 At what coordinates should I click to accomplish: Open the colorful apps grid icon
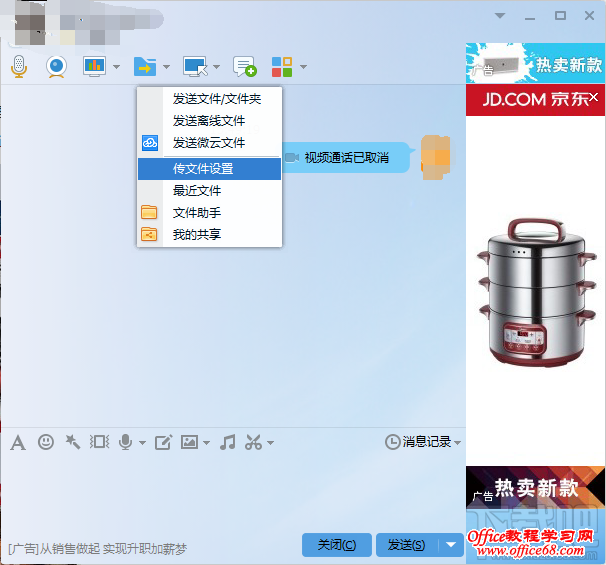coord(282,66)
